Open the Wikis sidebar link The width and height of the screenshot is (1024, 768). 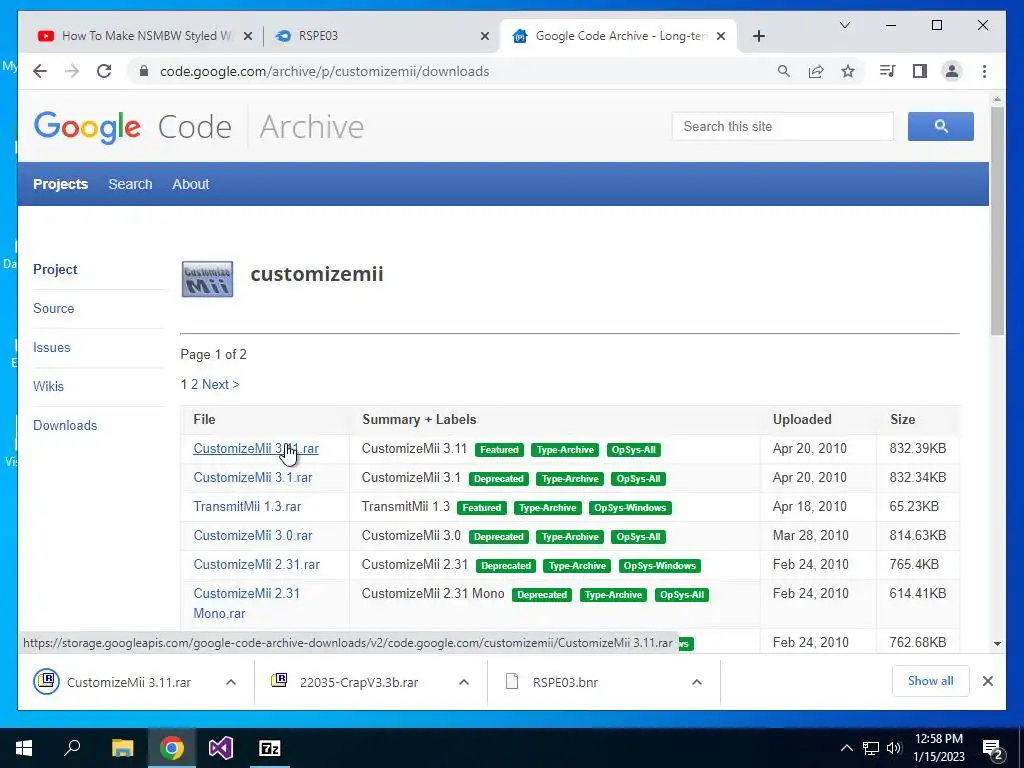(48, 386)
